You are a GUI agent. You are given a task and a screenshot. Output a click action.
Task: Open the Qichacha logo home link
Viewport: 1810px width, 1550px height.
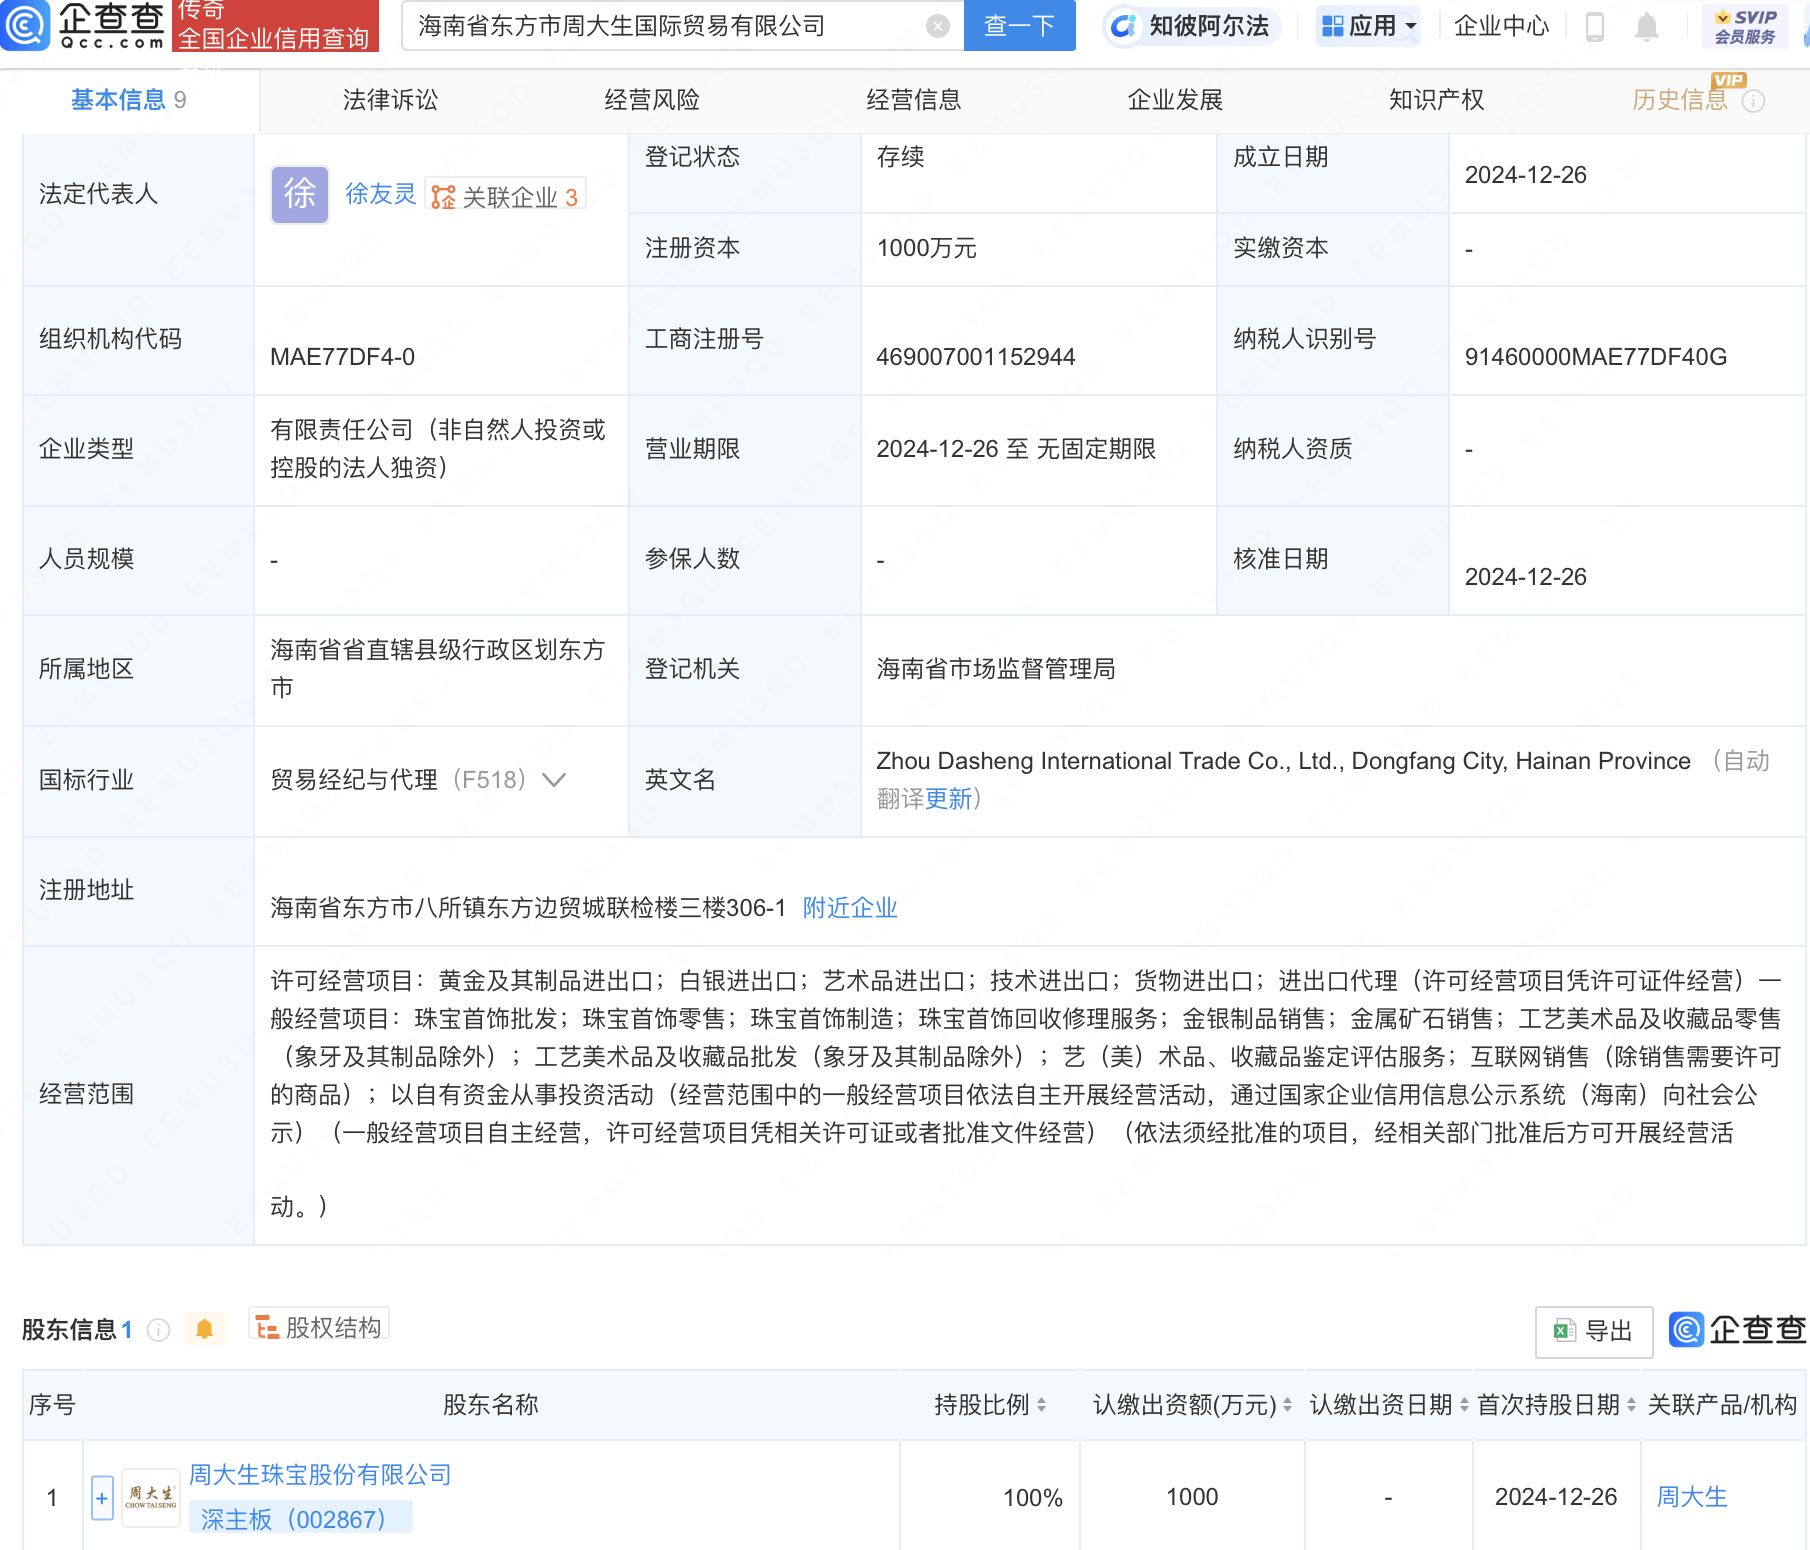(x=84, y=25)
